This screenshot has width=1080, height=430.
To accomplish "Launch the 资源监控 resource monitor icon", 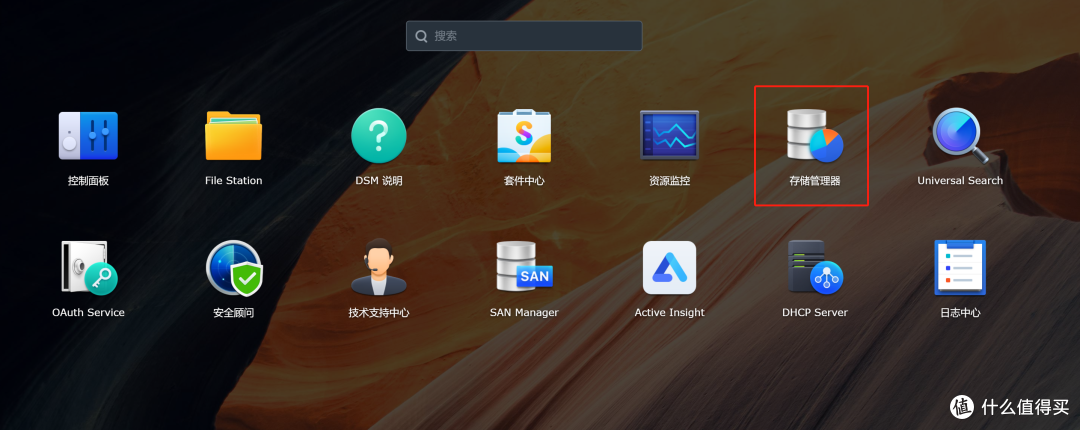I will [x=669, y=135].
